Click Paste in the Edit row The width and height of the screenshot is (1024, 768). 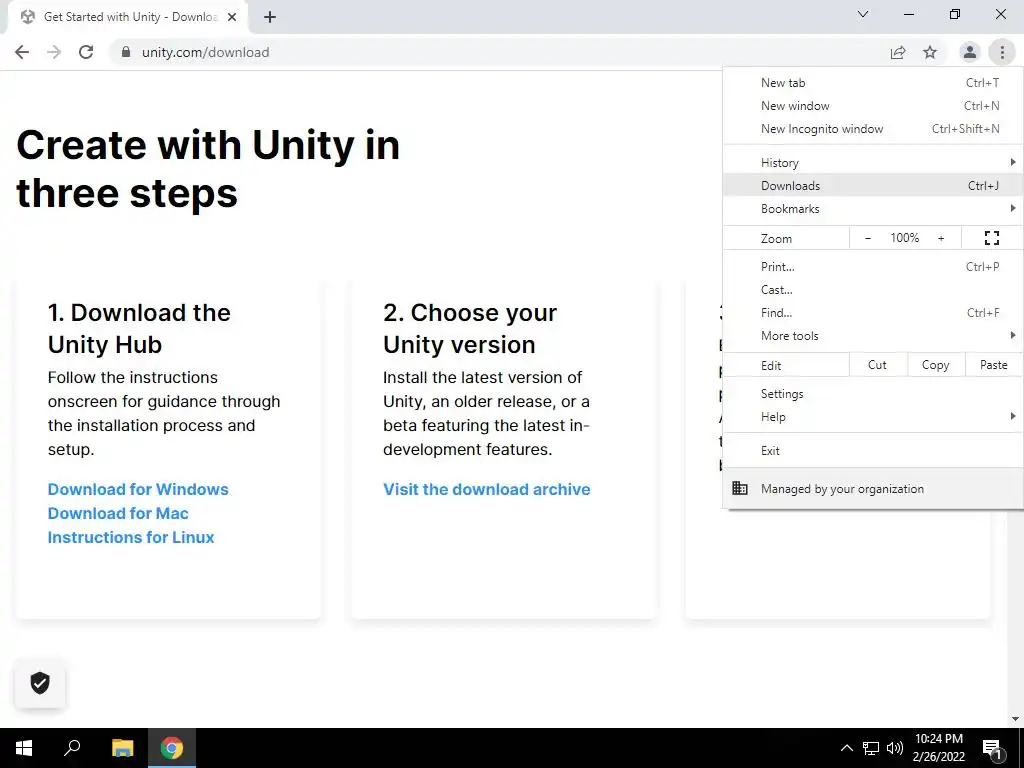tap(993, 365)
